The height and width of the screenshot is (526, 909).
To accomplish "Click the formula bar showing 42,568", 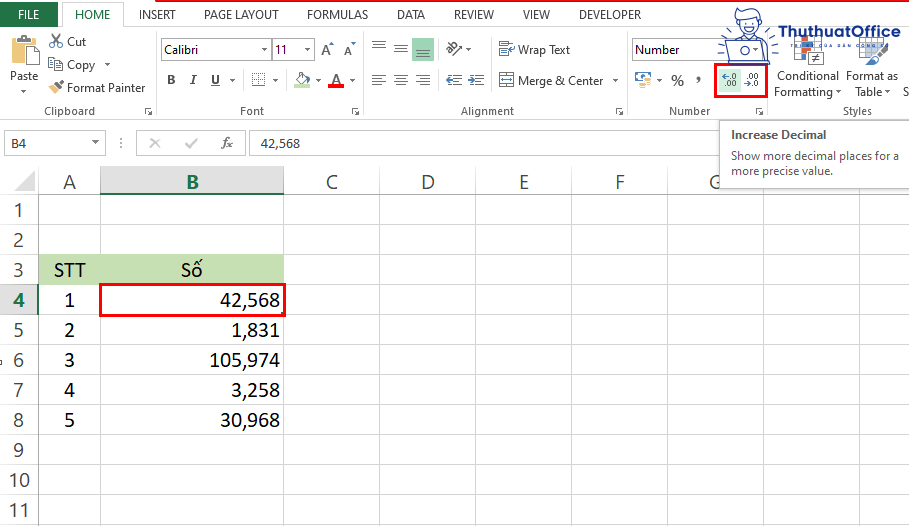I will coord(484,143).
